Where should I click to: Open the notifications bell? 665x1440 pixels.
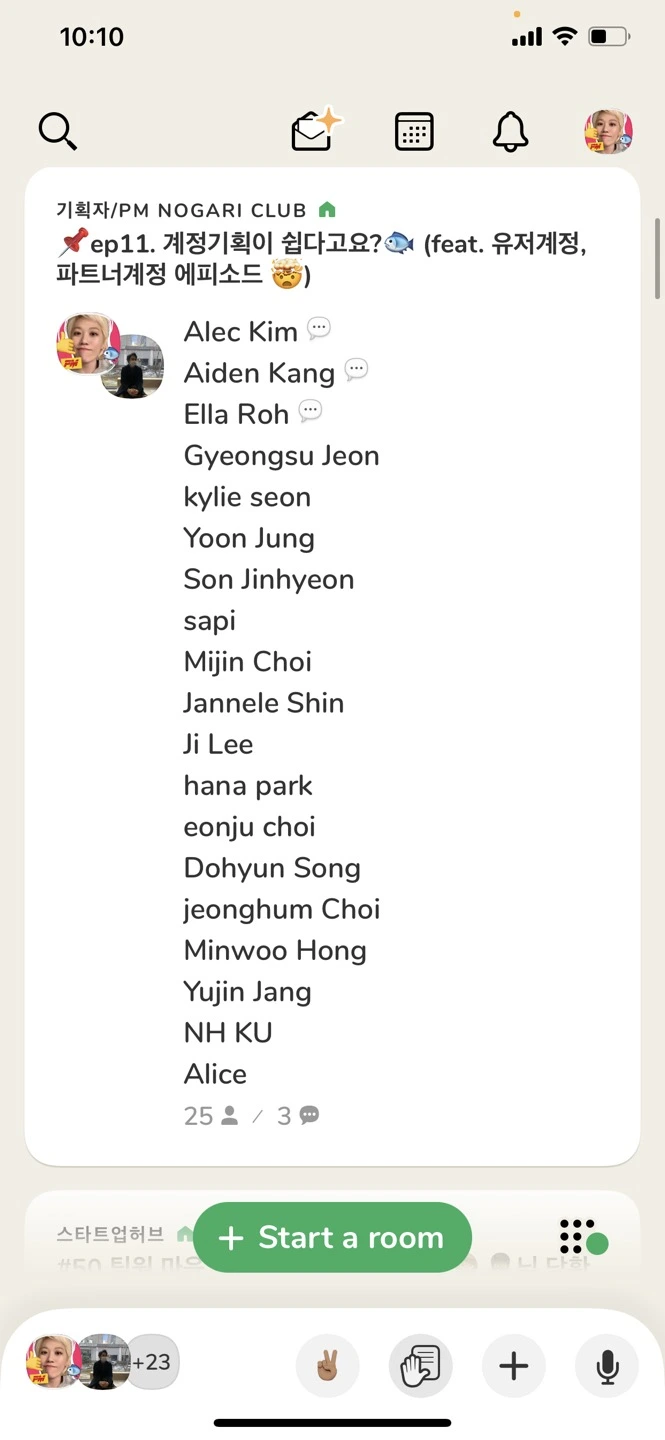click(x=510, y=131)
